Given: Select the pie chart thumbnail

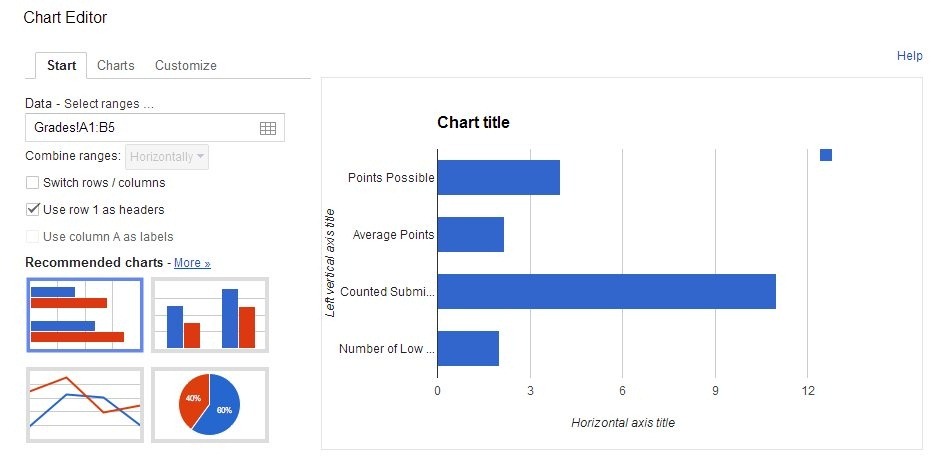Looking at the screenshot, I should 210,404.
